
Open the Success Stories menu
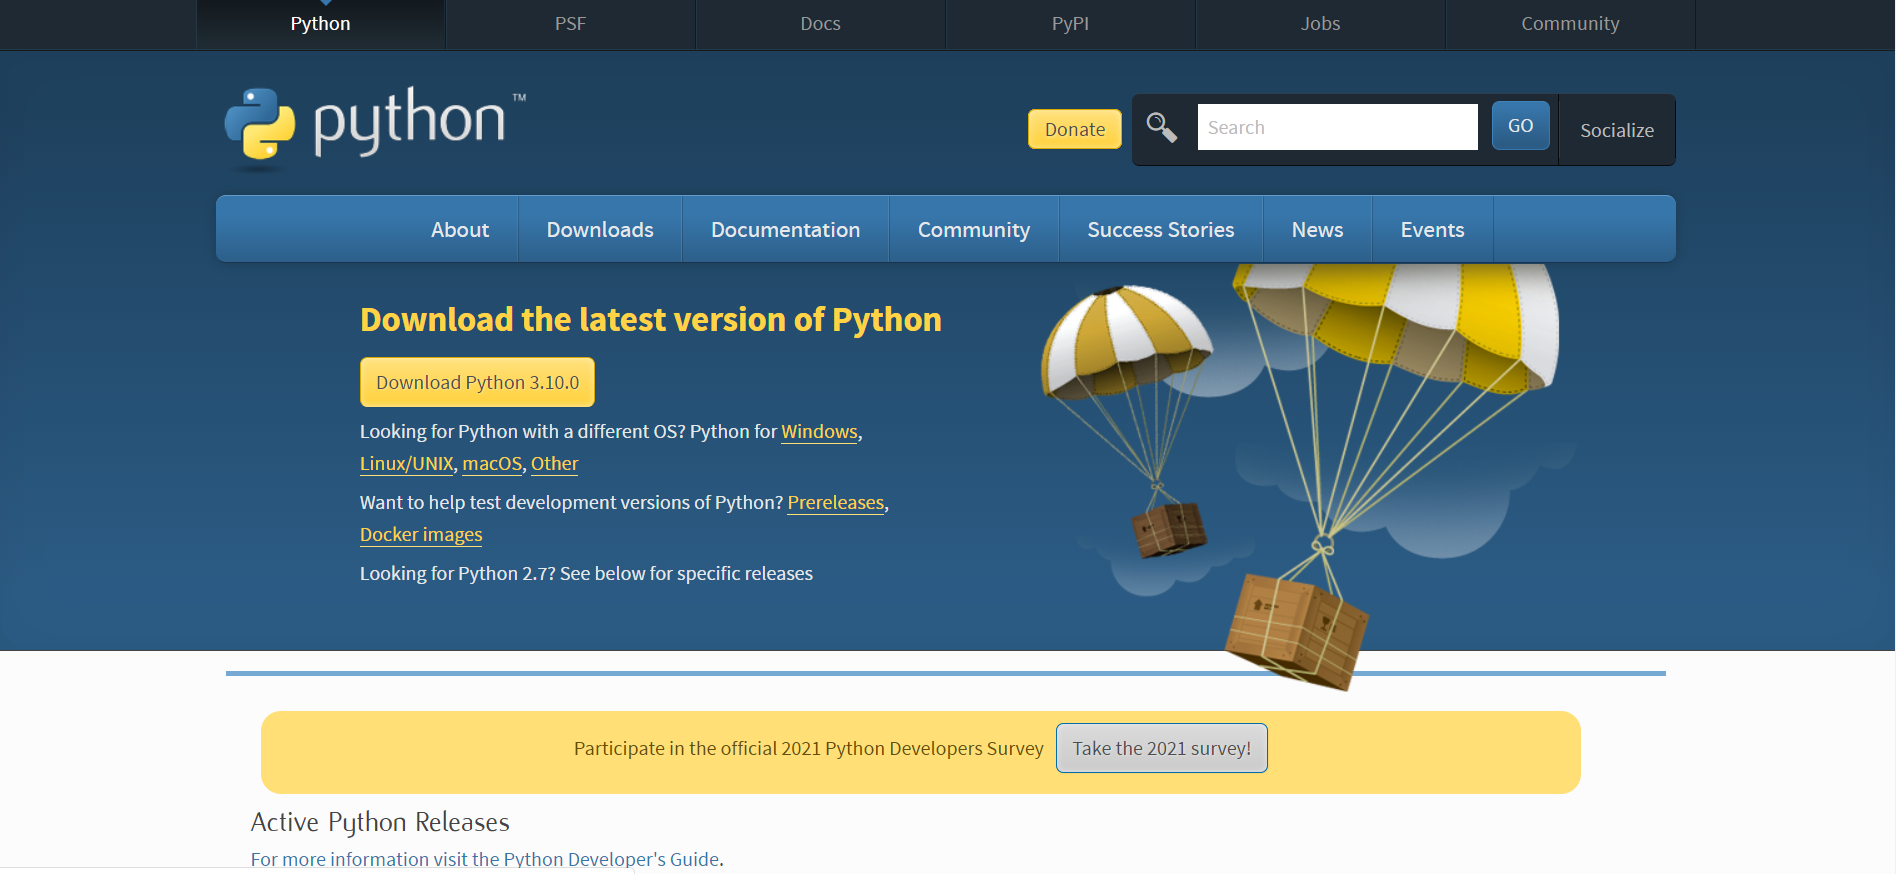pyautogui.click(x=1161, y=230)
